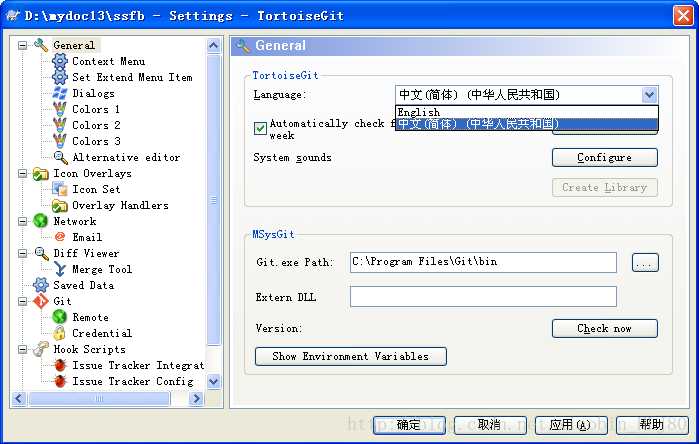
Task: Toggle automatic update check checkbox
Action: click(260, 128)
